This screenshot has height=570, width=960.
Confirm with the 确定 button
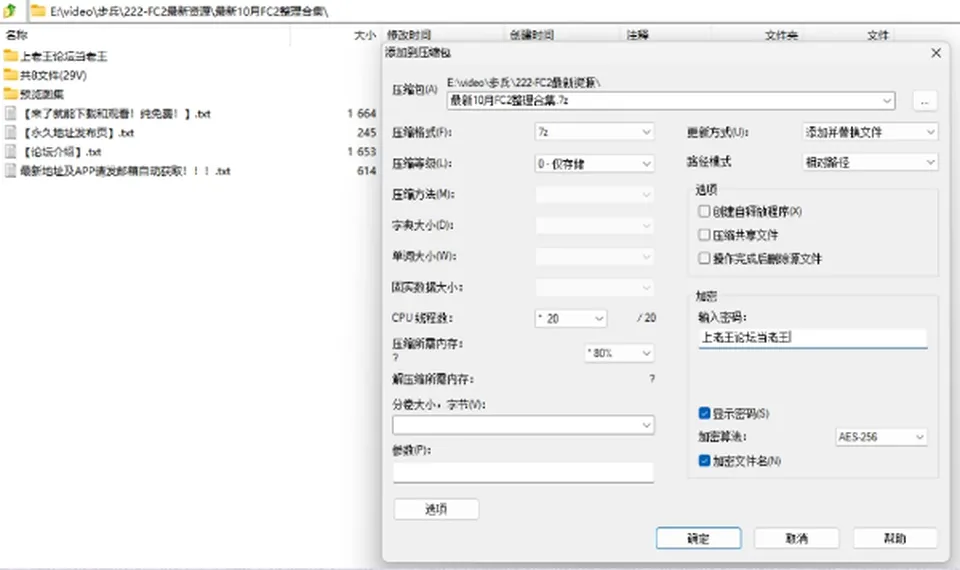pyautogui.click(x=699, y=538)
